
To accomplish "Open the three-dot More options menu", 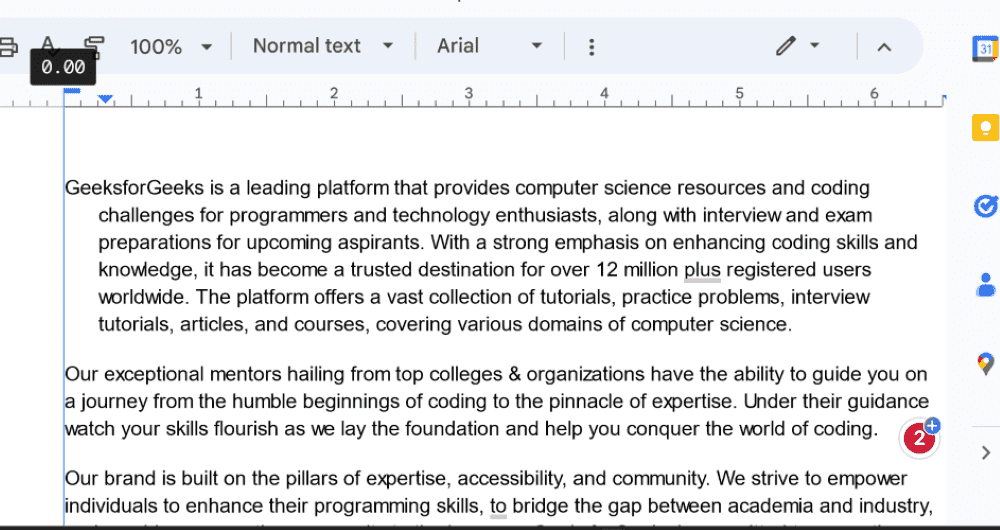I will 591,47.
